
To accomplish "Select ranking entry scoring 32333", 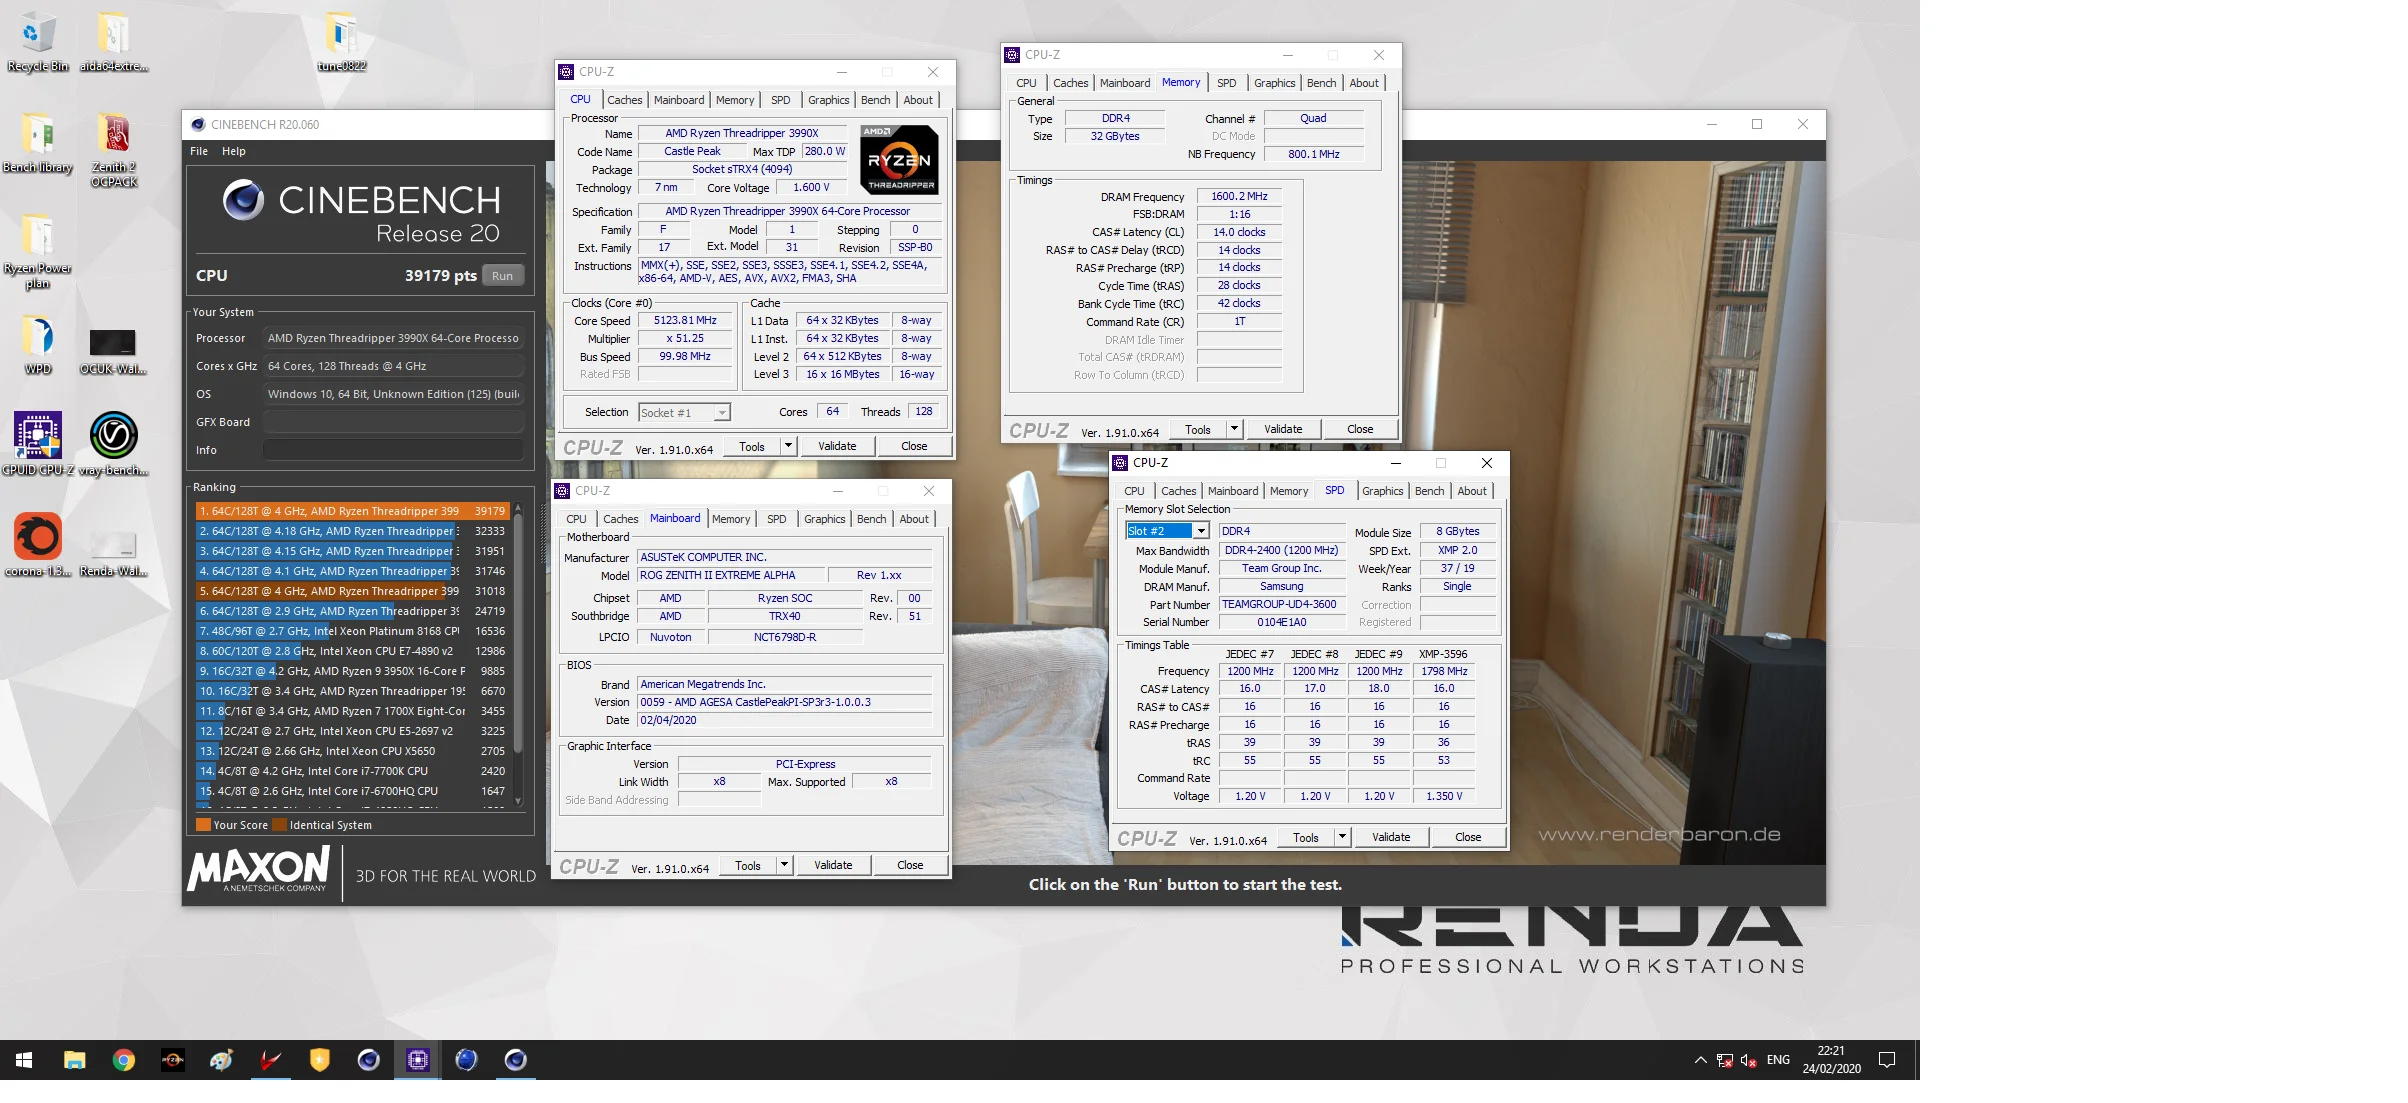I will click(353, 531).
